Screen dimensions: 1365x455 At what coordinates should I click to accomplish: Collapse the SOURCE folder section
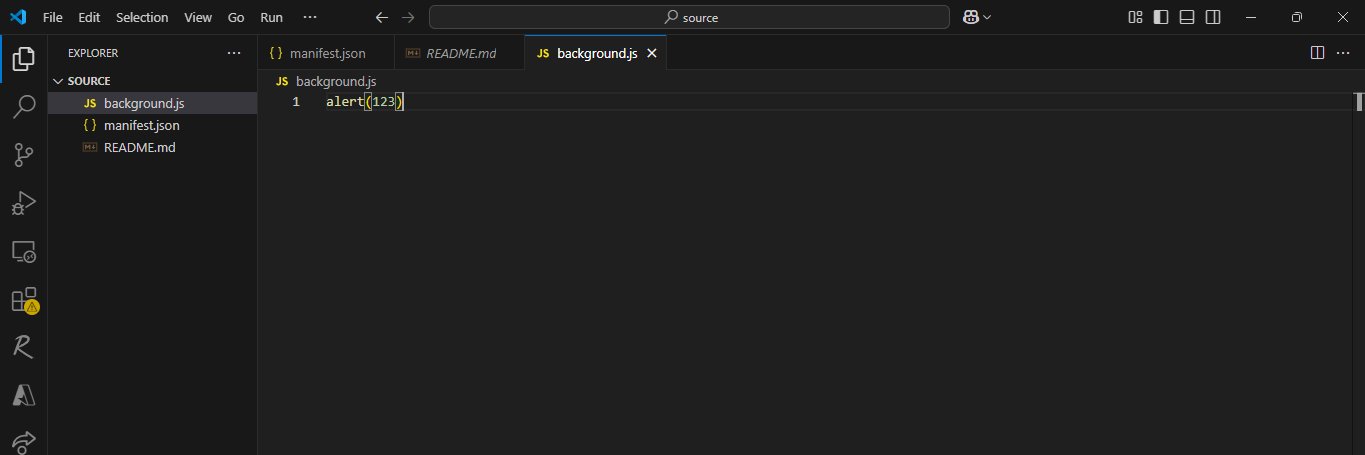point(152,81)
